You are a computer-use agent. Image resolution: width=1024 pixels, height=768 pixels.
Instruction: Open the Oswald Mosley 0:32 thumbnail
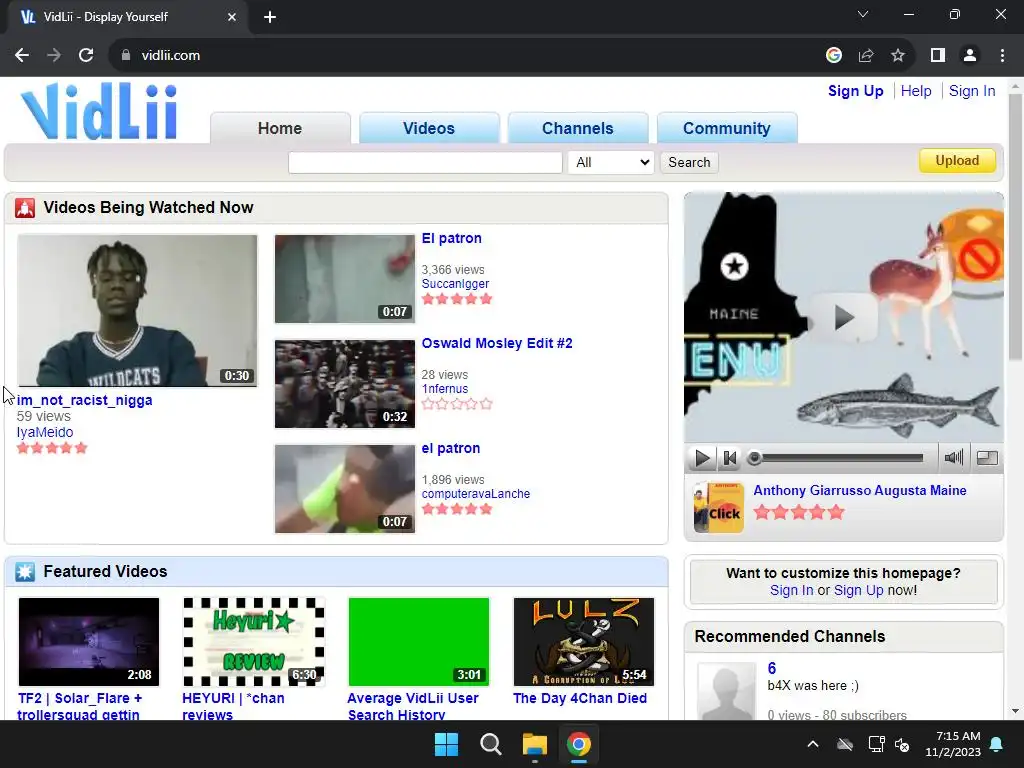345,384
